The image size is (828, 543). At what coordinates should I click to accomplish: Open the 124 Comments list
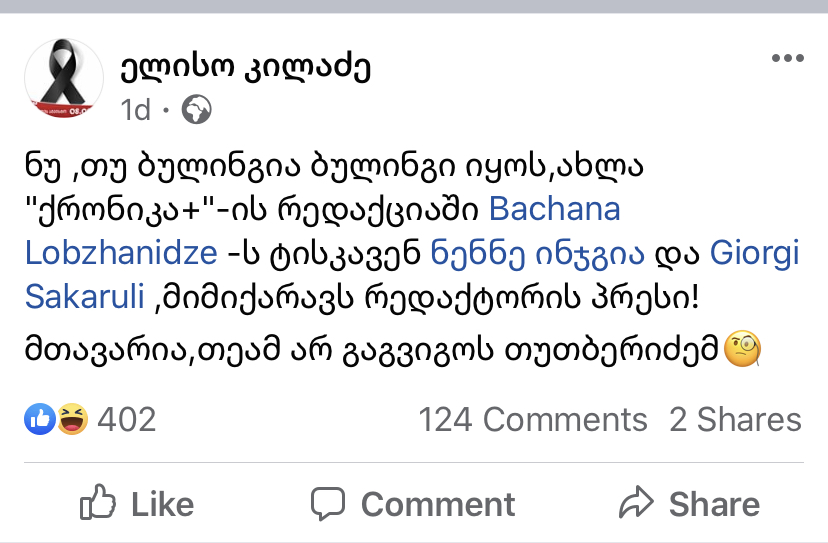pos(532,420)
